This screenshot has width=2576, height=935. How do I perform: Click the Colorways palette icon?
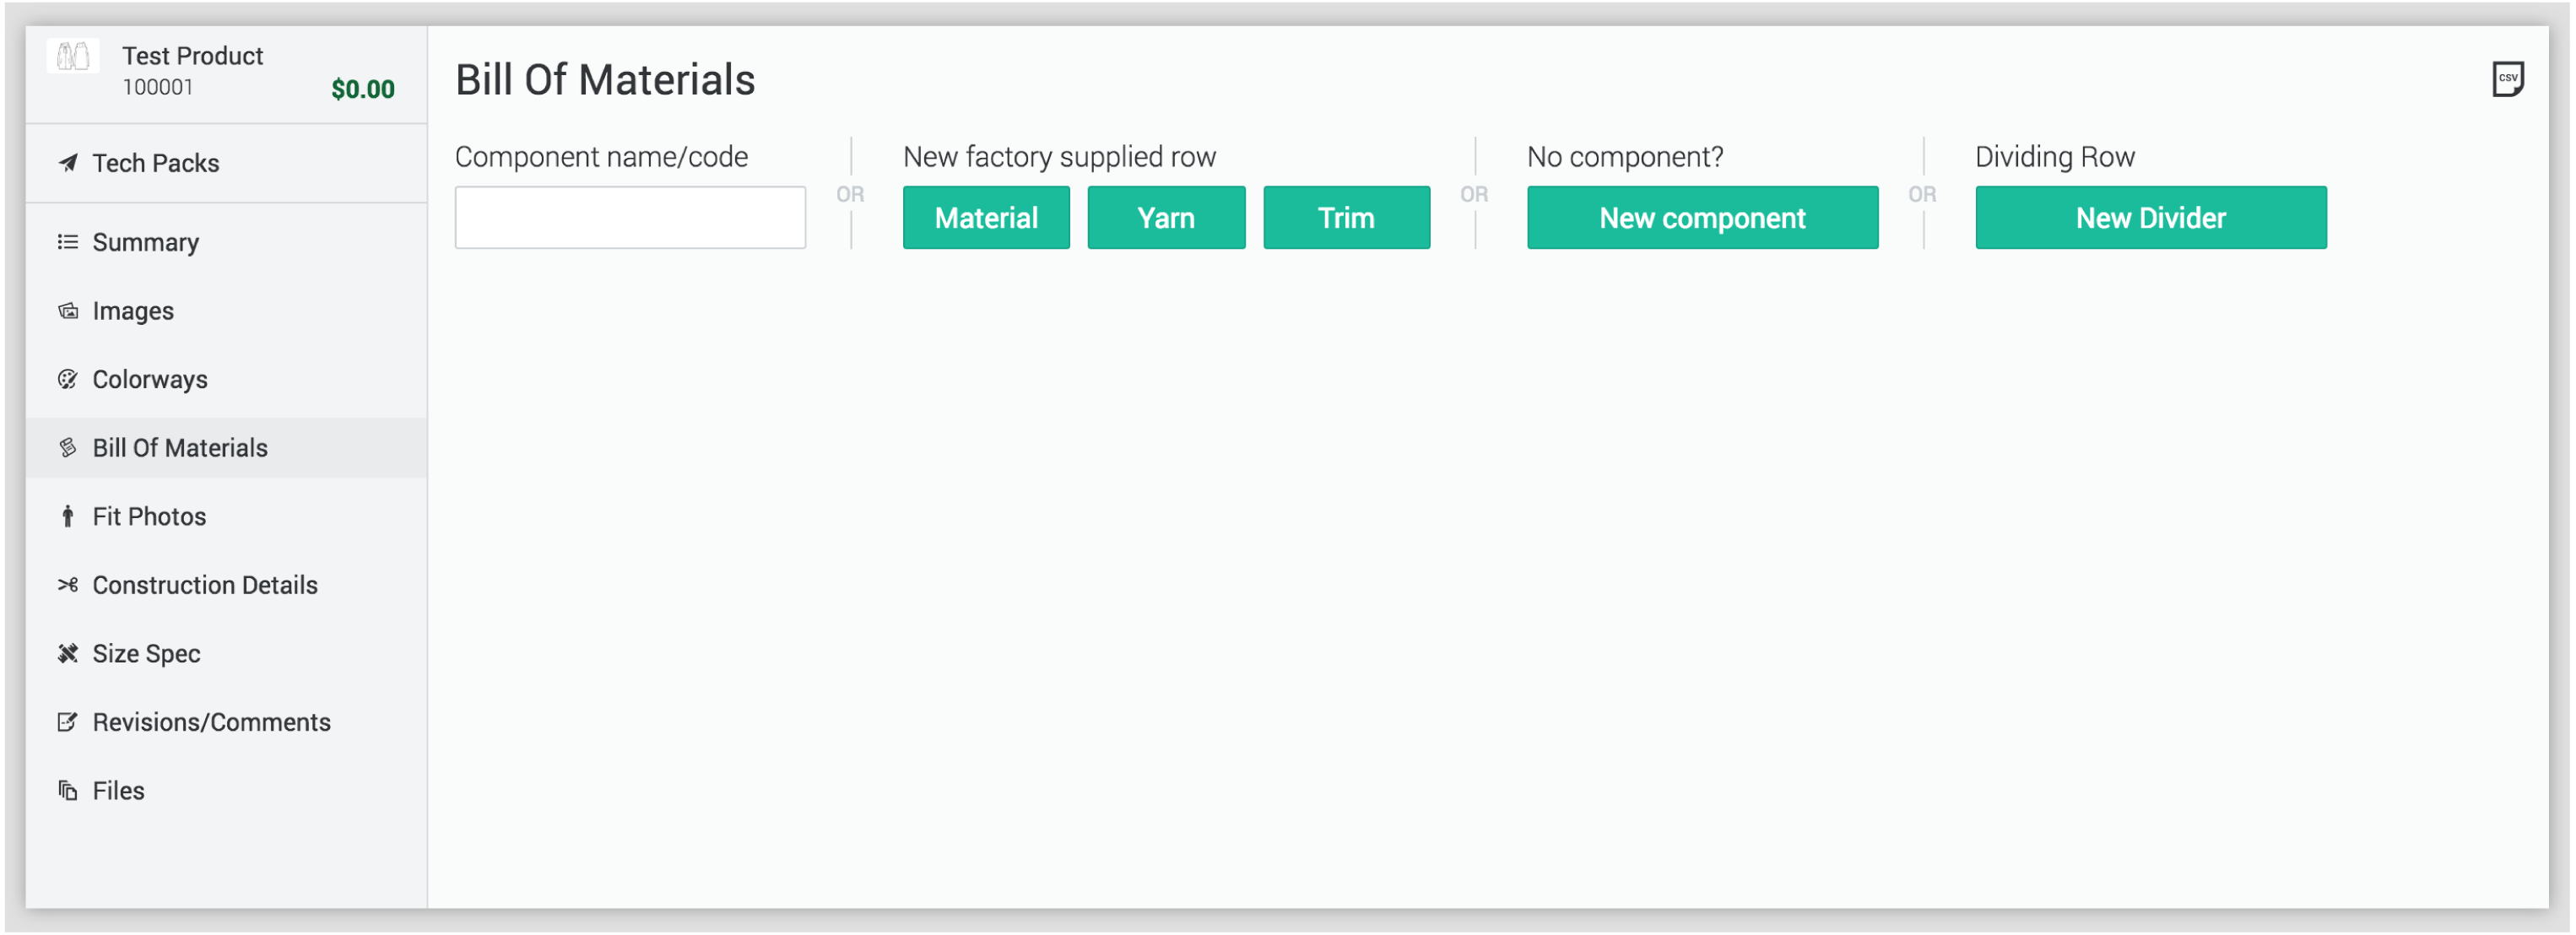(68, 379)
